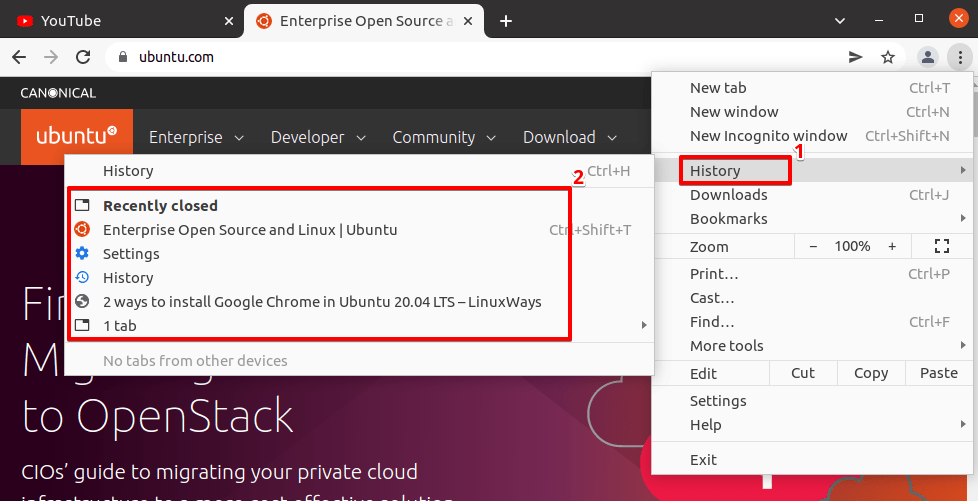The height and width of the screenshot is (501, 978).
Task: Expand the 1 tab submenu entry
Action: [x=359, y=325]
